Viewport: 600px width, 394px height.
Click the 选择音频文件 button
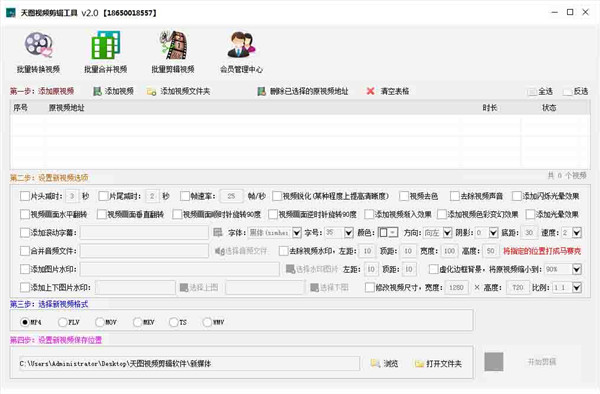click(241, 251)
